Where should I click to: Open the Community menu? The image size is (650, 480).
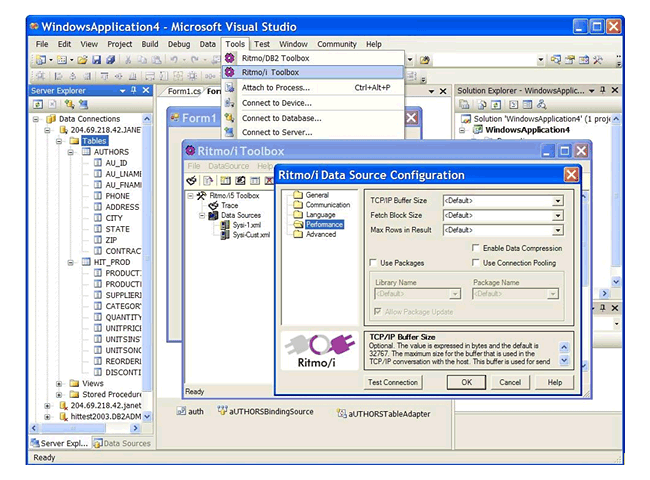click(x=337, y=44)
